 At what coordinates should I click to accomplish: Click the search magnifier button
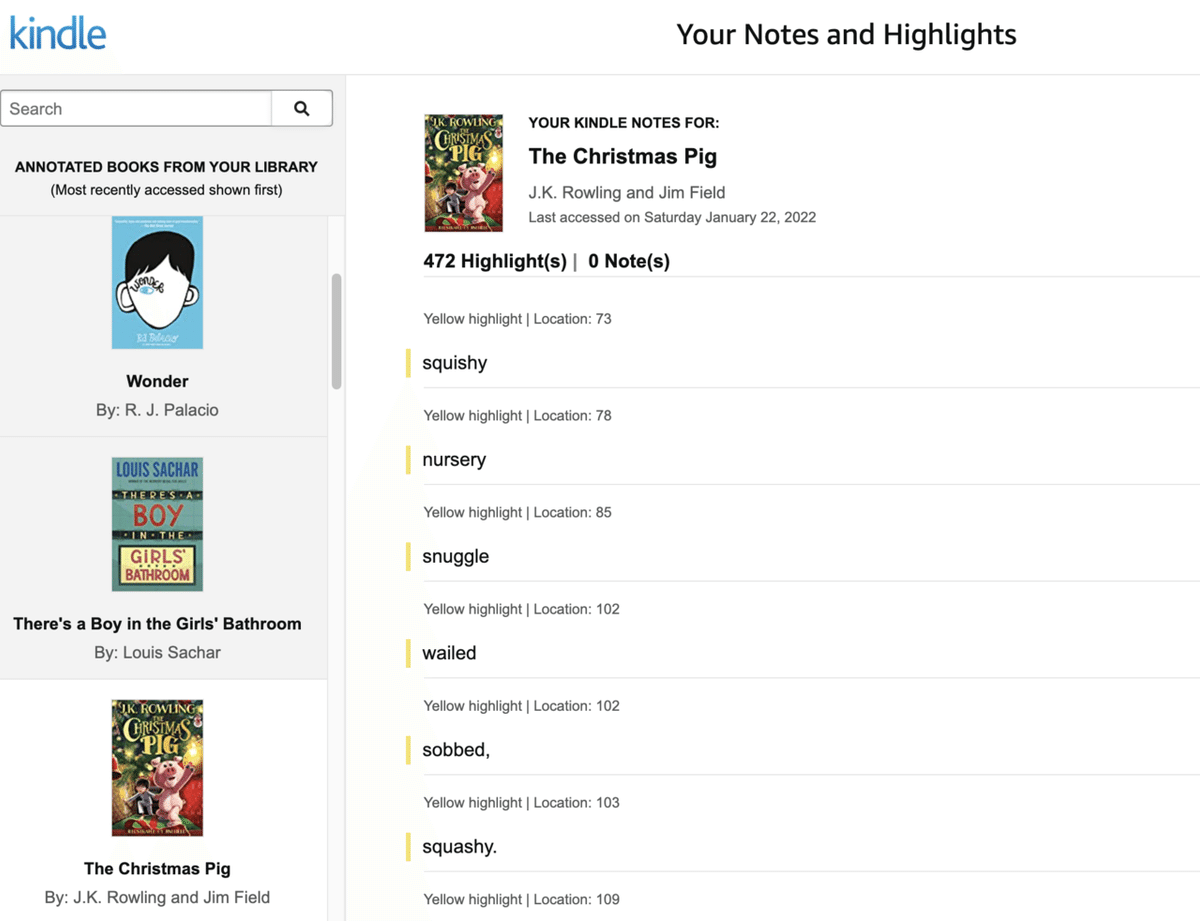(x=302, y=109)
